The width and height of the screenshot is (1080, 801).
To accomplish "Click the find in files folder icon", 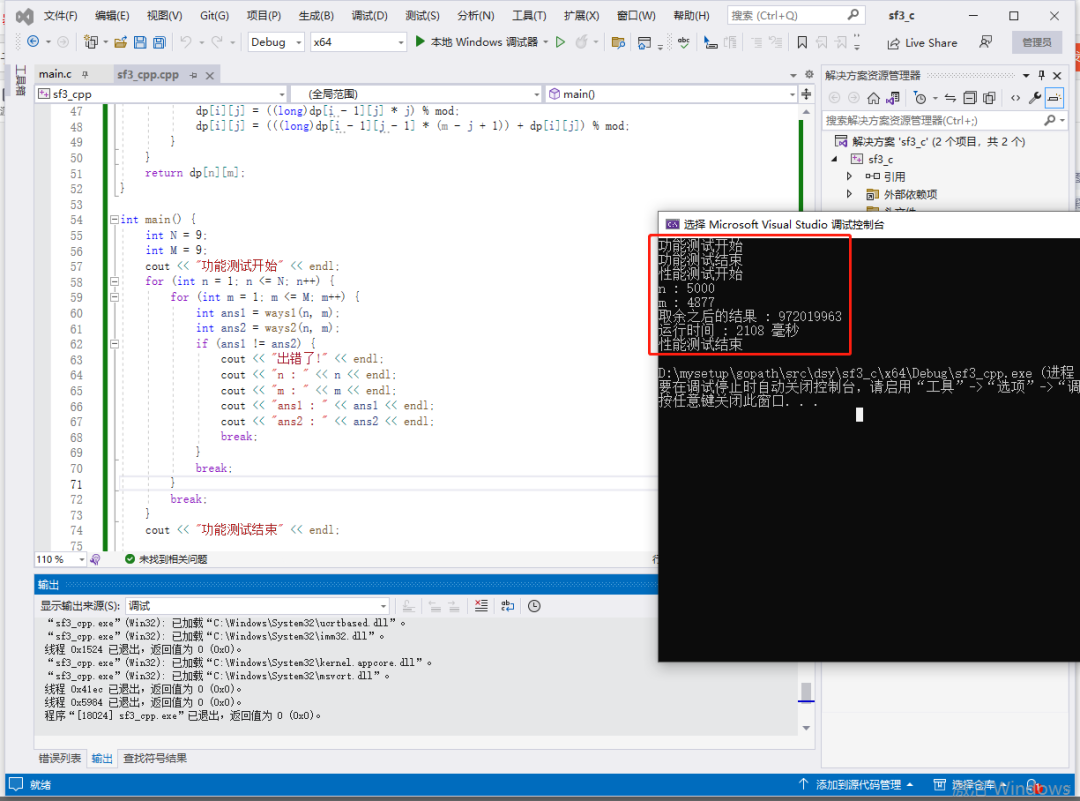I will click(x=618, y=43).
